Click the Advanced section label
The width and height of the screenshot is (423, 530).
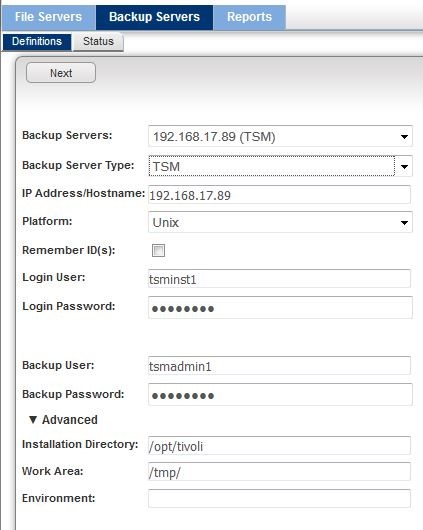click(70, 419)
